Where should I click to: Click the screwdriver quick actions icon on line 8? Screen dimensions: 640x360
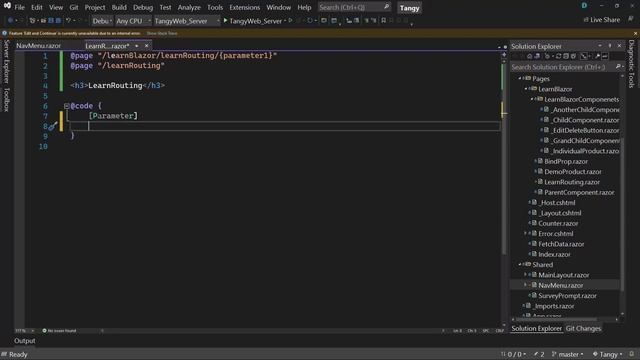point(52,127)
